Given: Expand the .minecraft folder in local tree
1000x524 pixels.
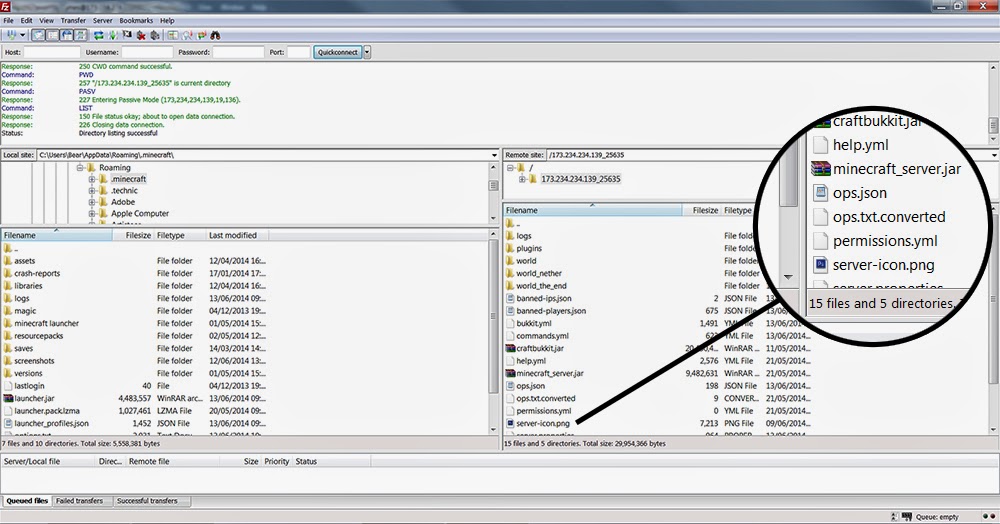Looking at the screenshot, I should tap(92, 179).
